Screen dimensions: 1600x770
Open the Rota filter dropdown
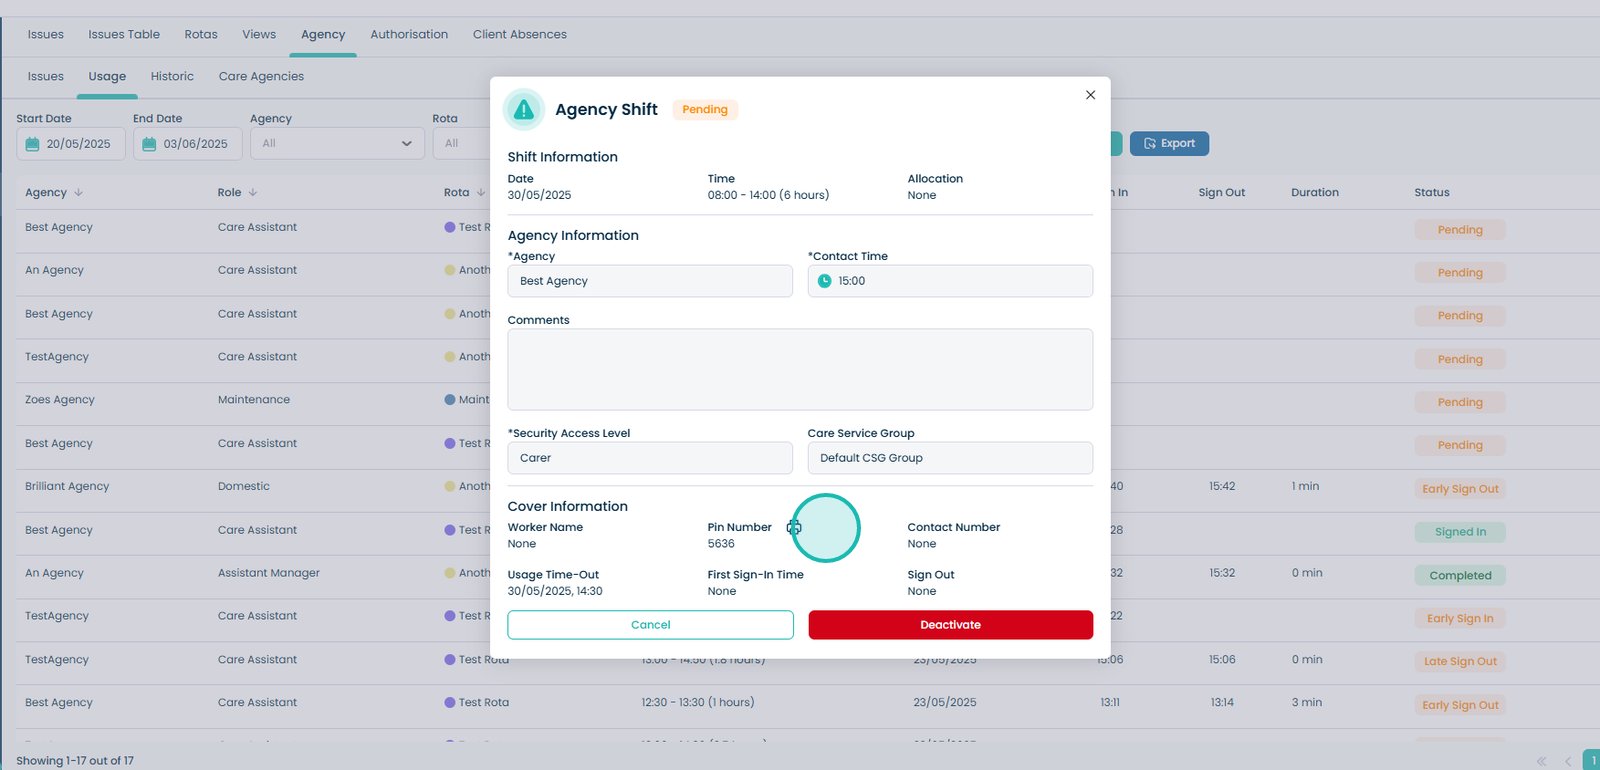click(462, 144)
